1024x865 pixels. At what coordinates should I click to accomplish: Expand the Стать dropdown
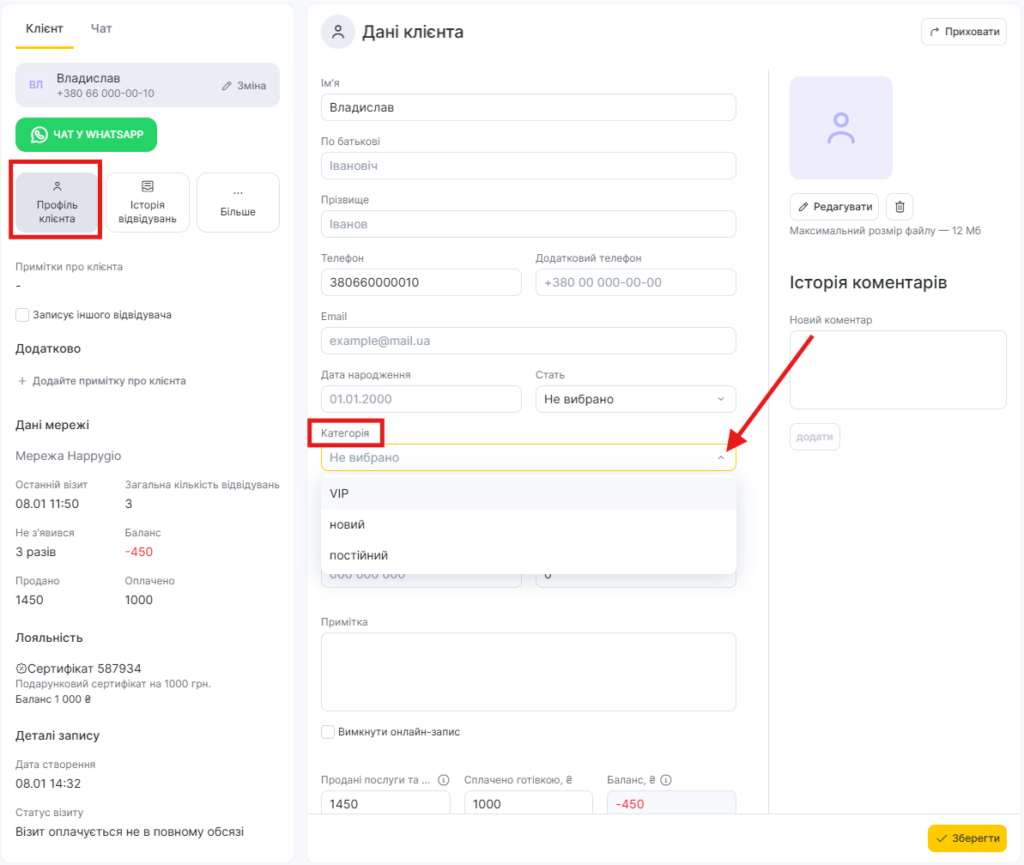635,399
